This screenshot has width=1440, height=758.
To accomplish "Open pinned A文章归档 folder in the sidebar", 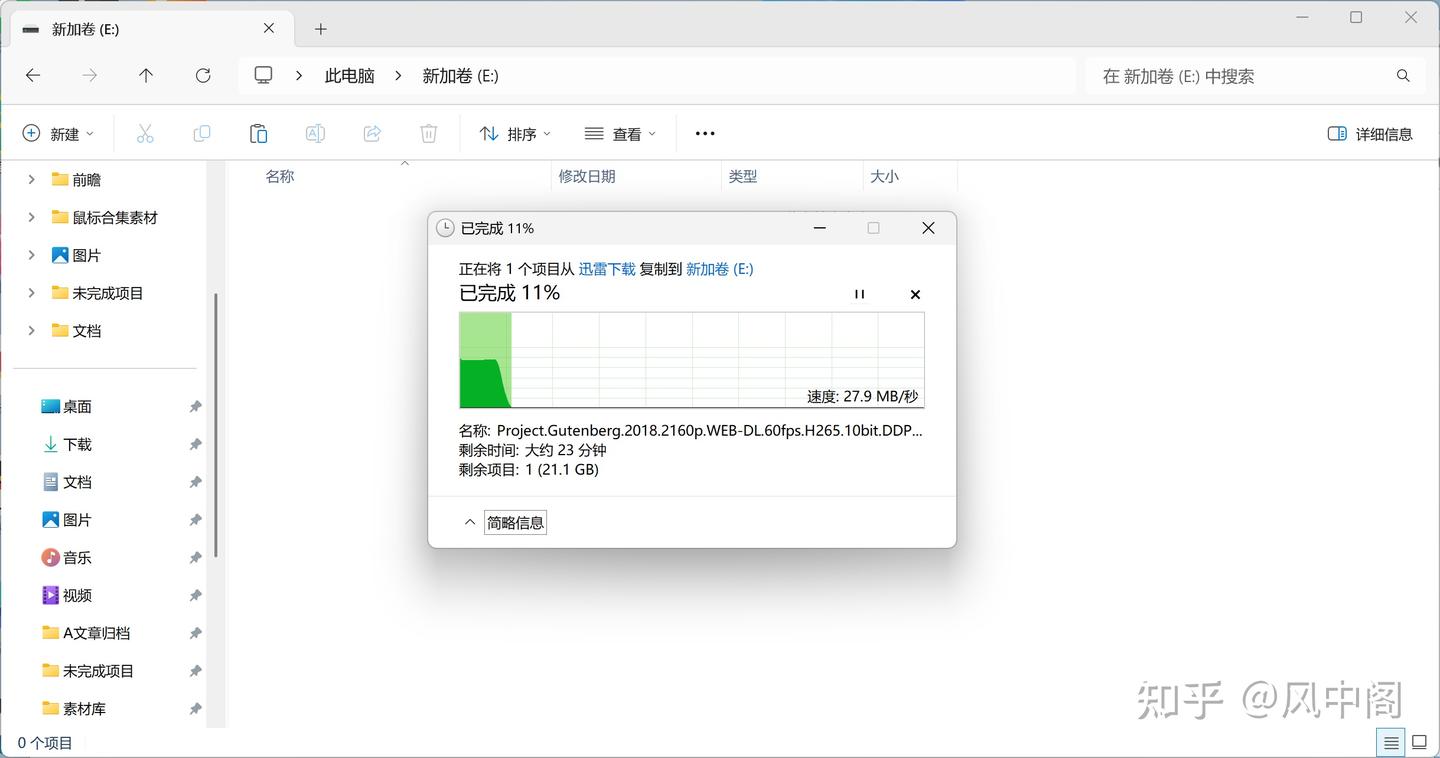I will (86, 633).
